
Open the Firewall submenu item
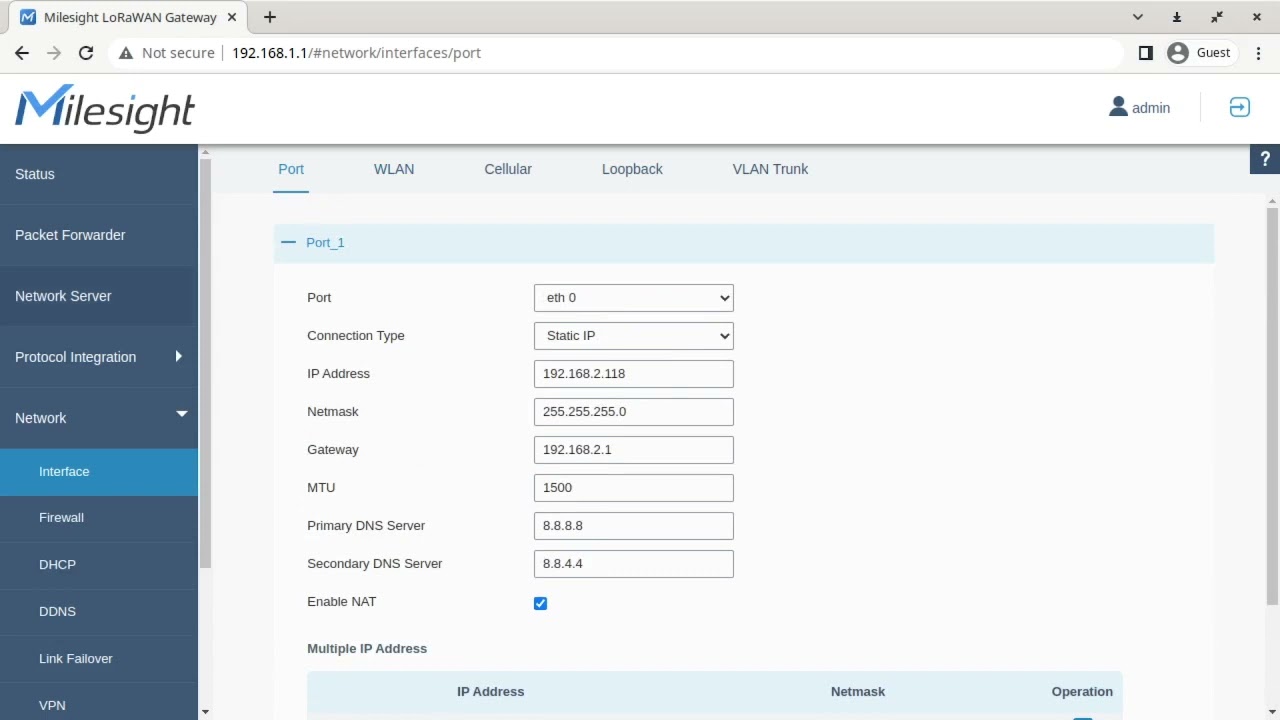pyautogui.click(x=99, y=518)
